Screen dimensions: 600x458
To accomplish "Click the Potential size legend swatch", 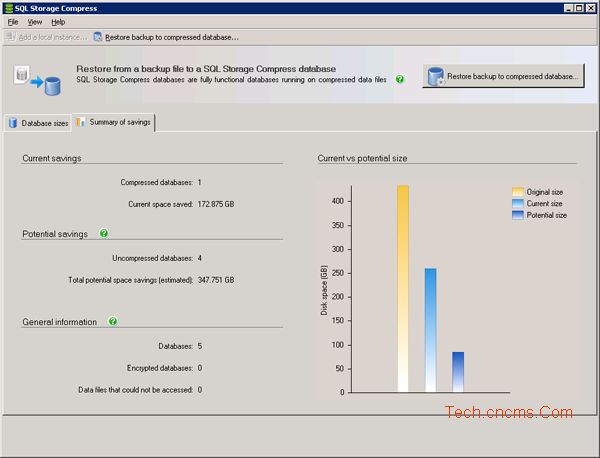I will [x=518, y=215].
